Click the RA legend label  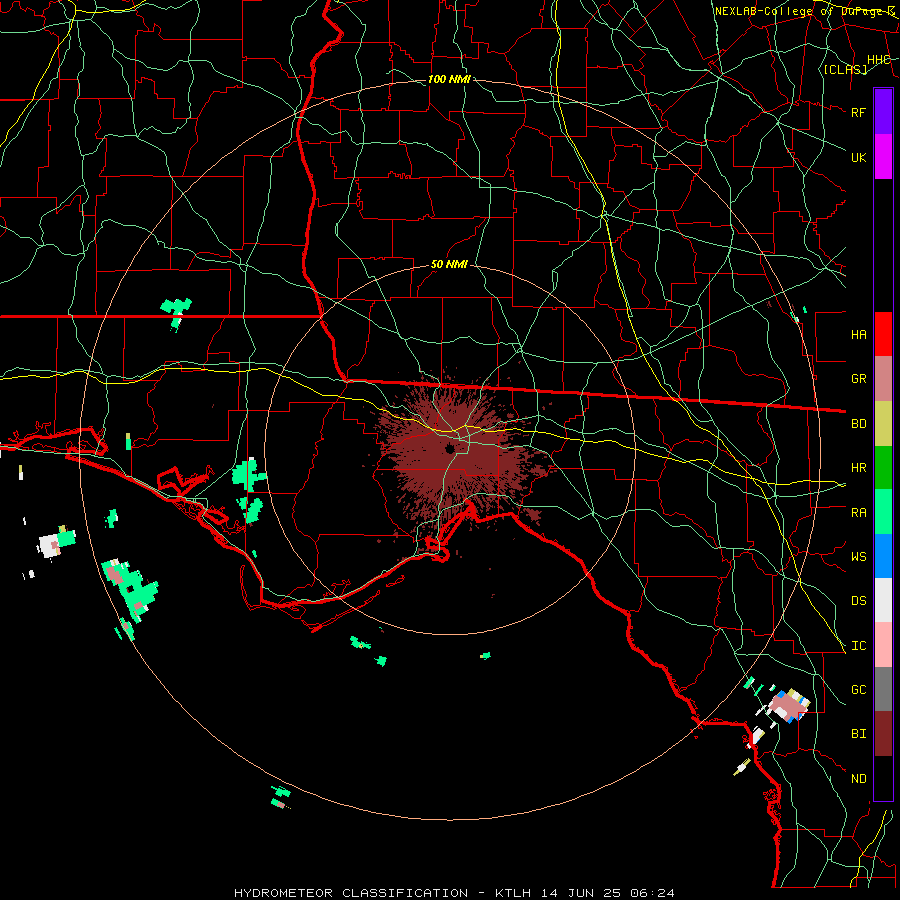click(x=859, y=512)
